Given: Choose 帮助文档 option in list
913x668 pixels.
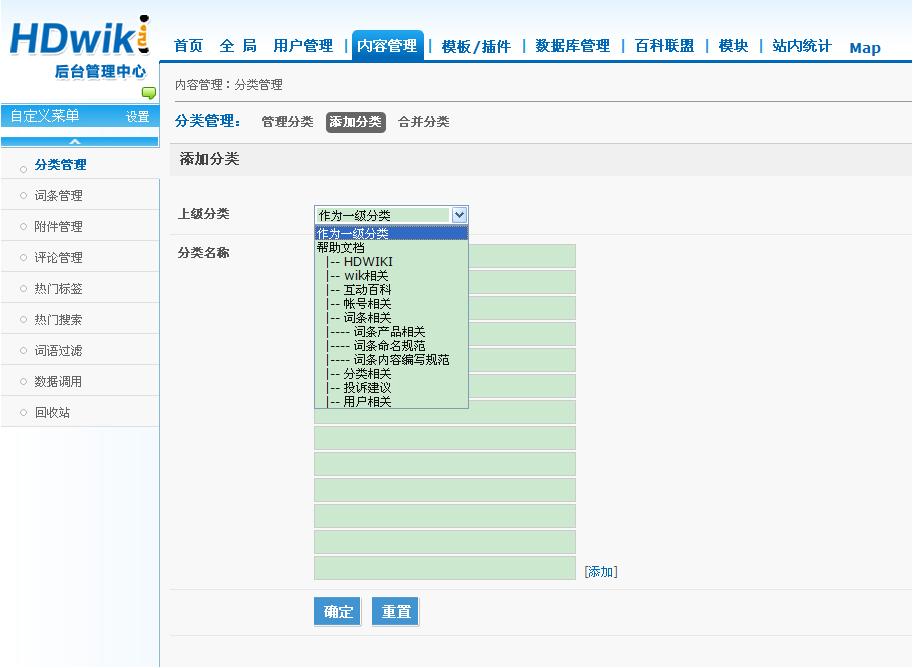Looking at the screenshot, I should coord(391,248).
